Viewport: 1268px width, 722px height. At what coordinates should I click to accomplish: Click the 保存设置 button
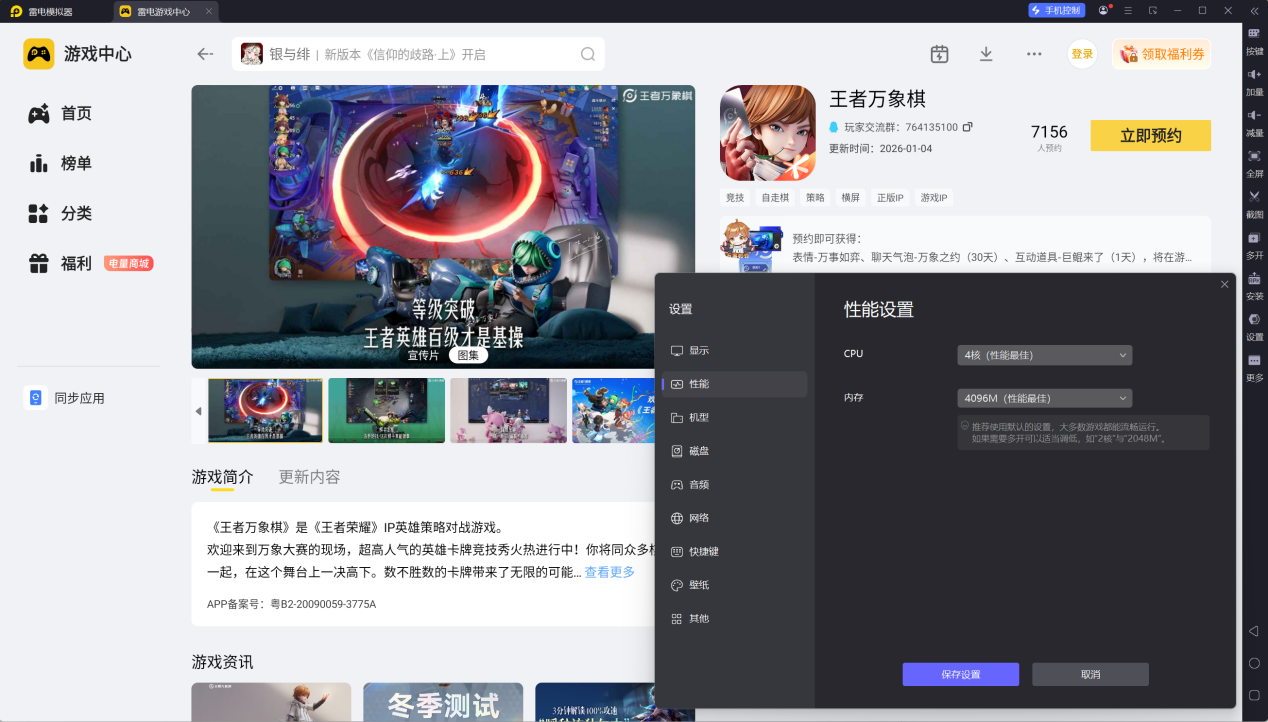[x=960, y=674]
